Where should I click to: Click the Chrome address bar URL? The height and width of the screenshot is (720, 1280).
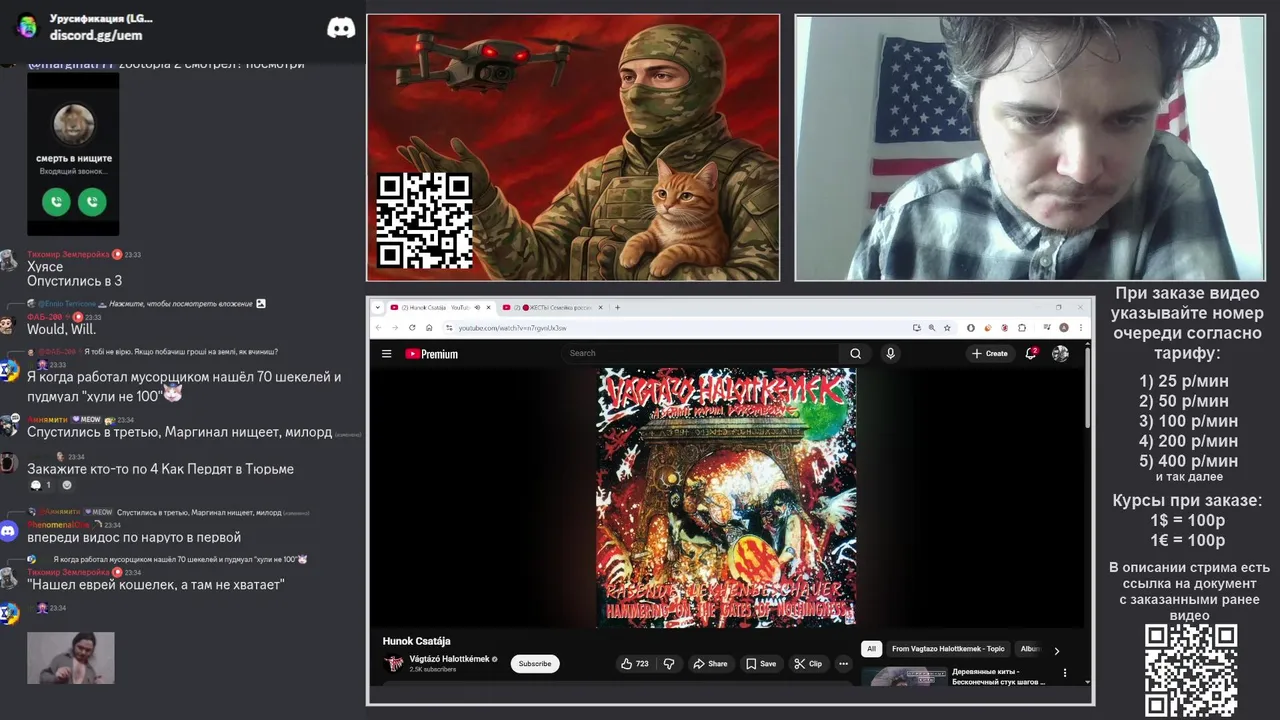tap(512, 328)
